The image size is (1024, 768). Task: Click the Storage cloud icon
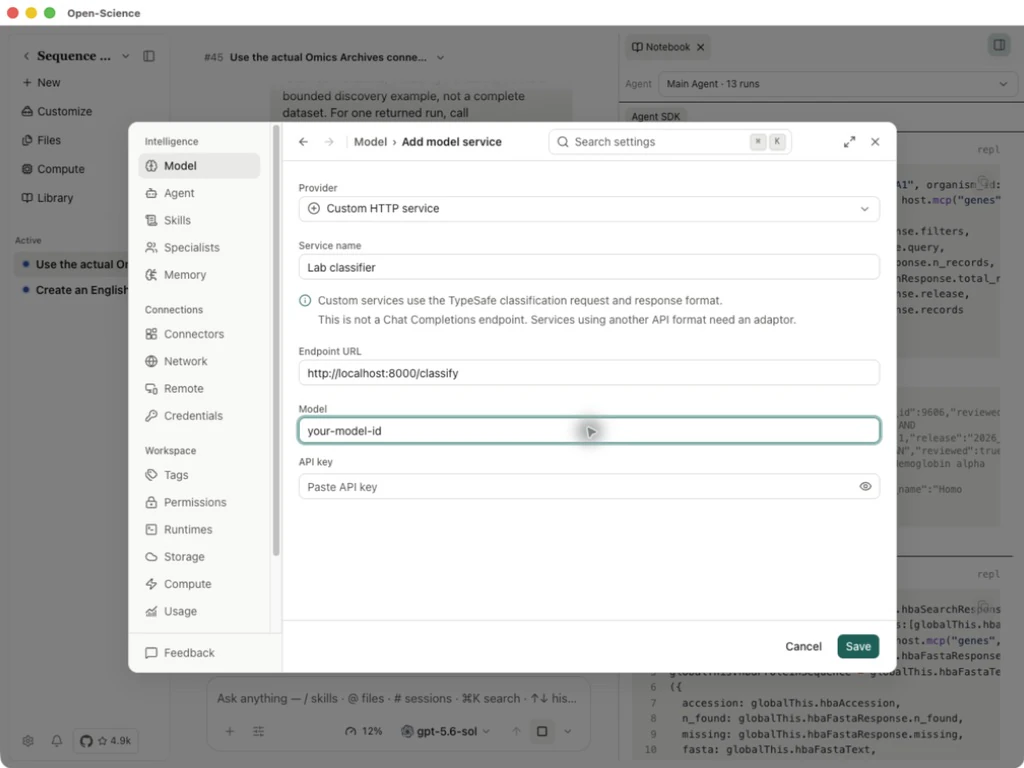click(152, 556)
